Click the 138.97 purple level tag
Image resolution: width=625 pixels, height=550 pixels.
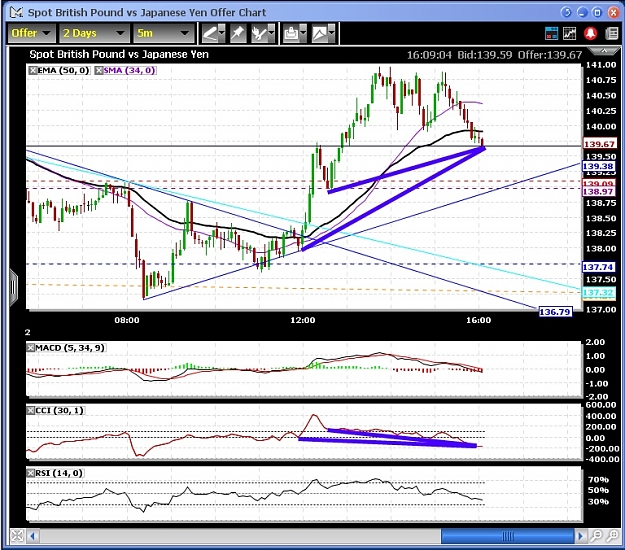tap(598, 192)
